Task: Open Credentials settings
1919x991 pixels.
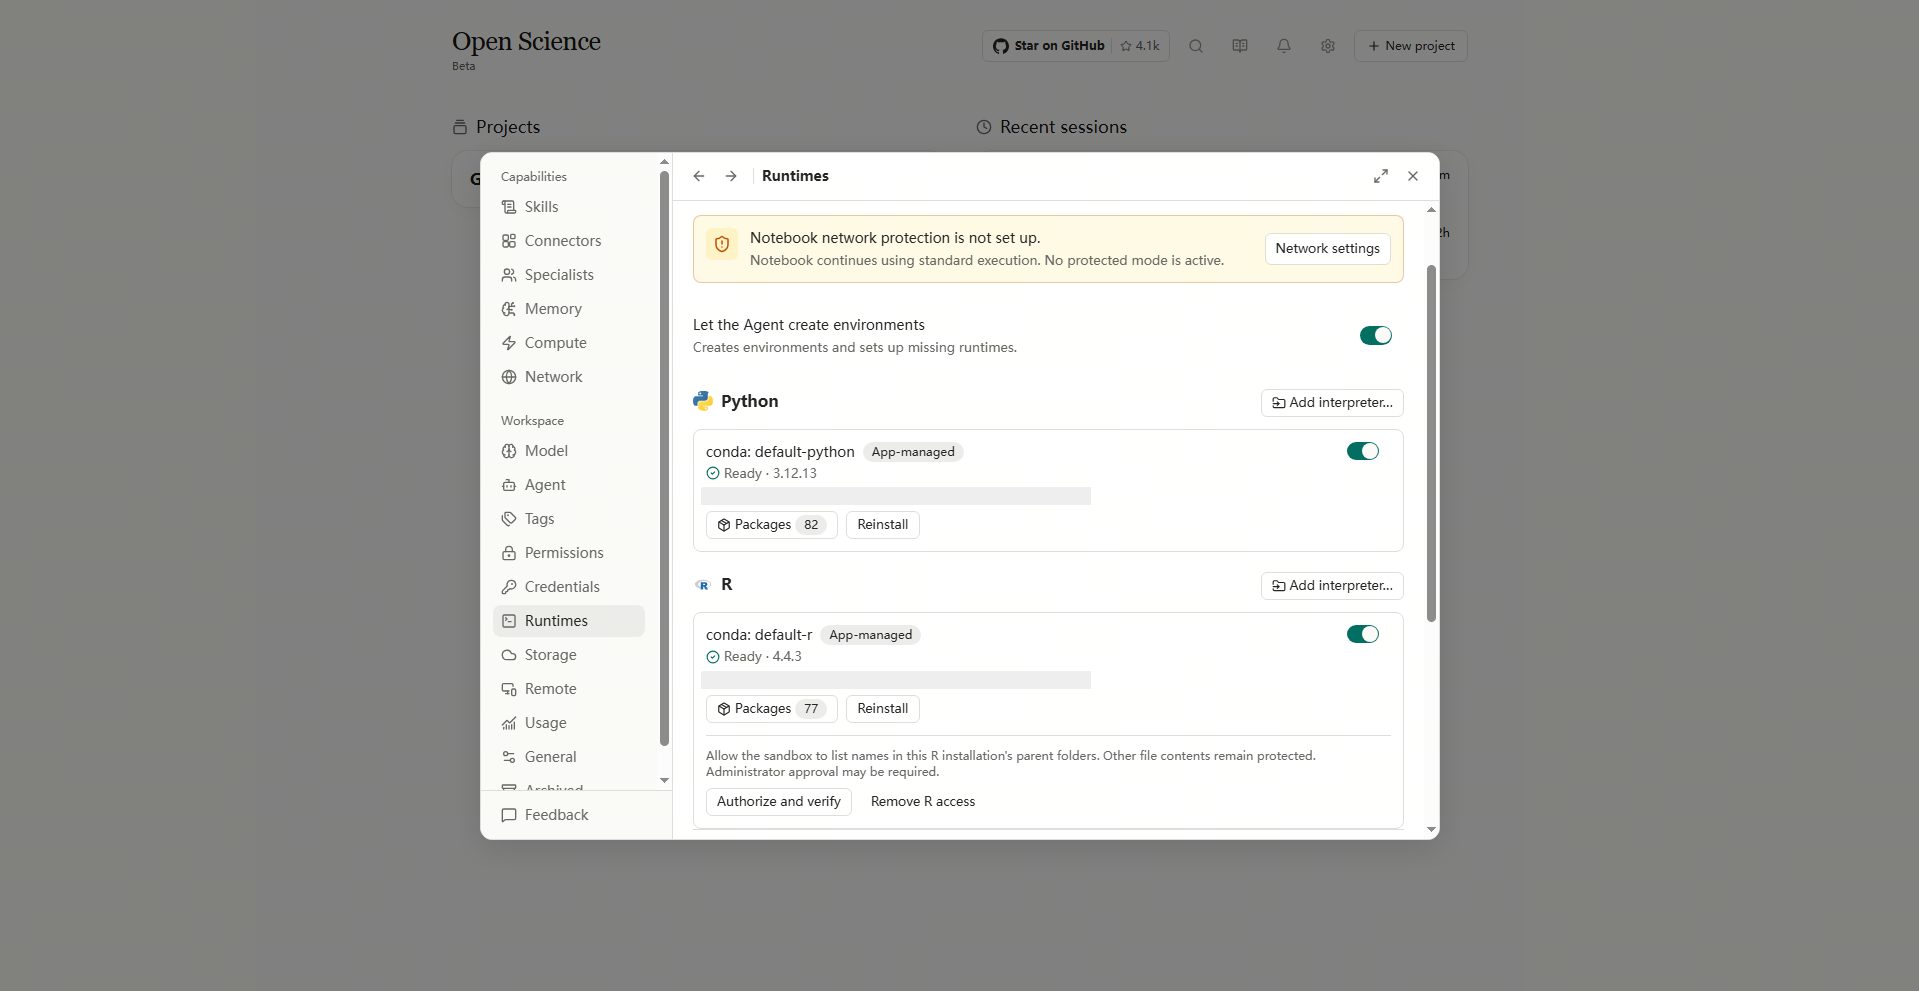Action: [568, 587]
